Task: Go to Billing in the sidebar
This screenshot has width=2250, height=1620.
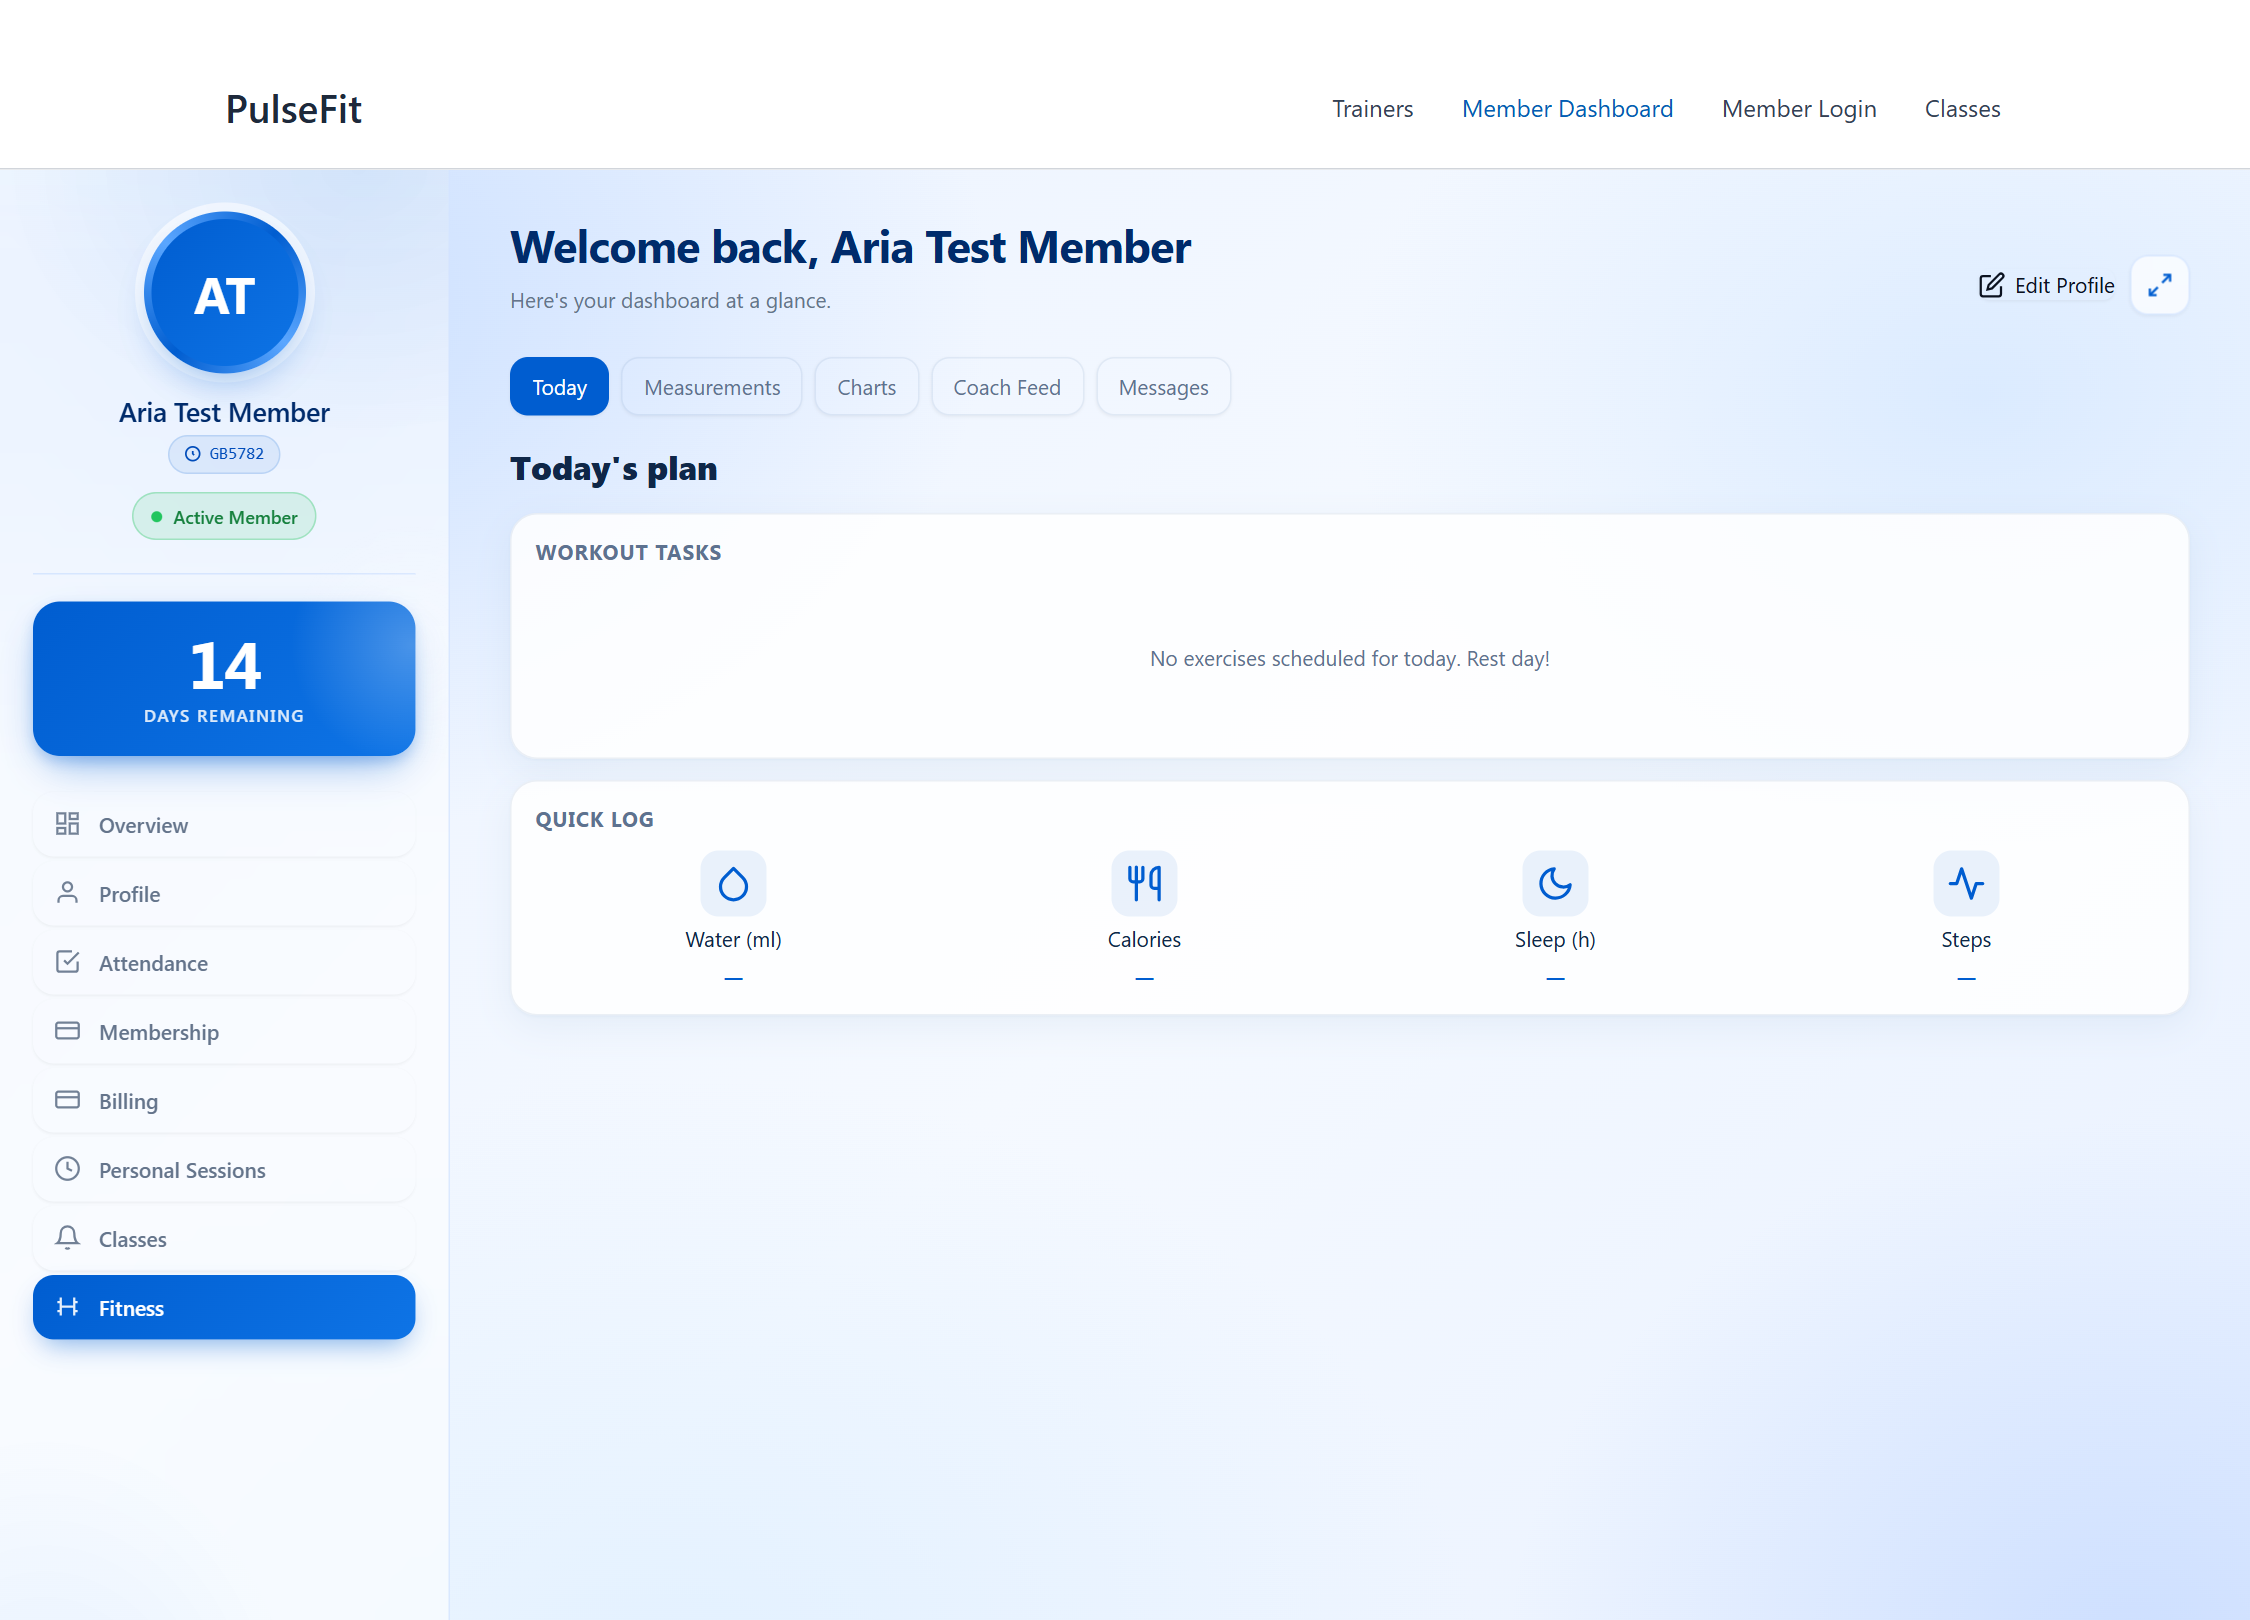Action: 224,1101
